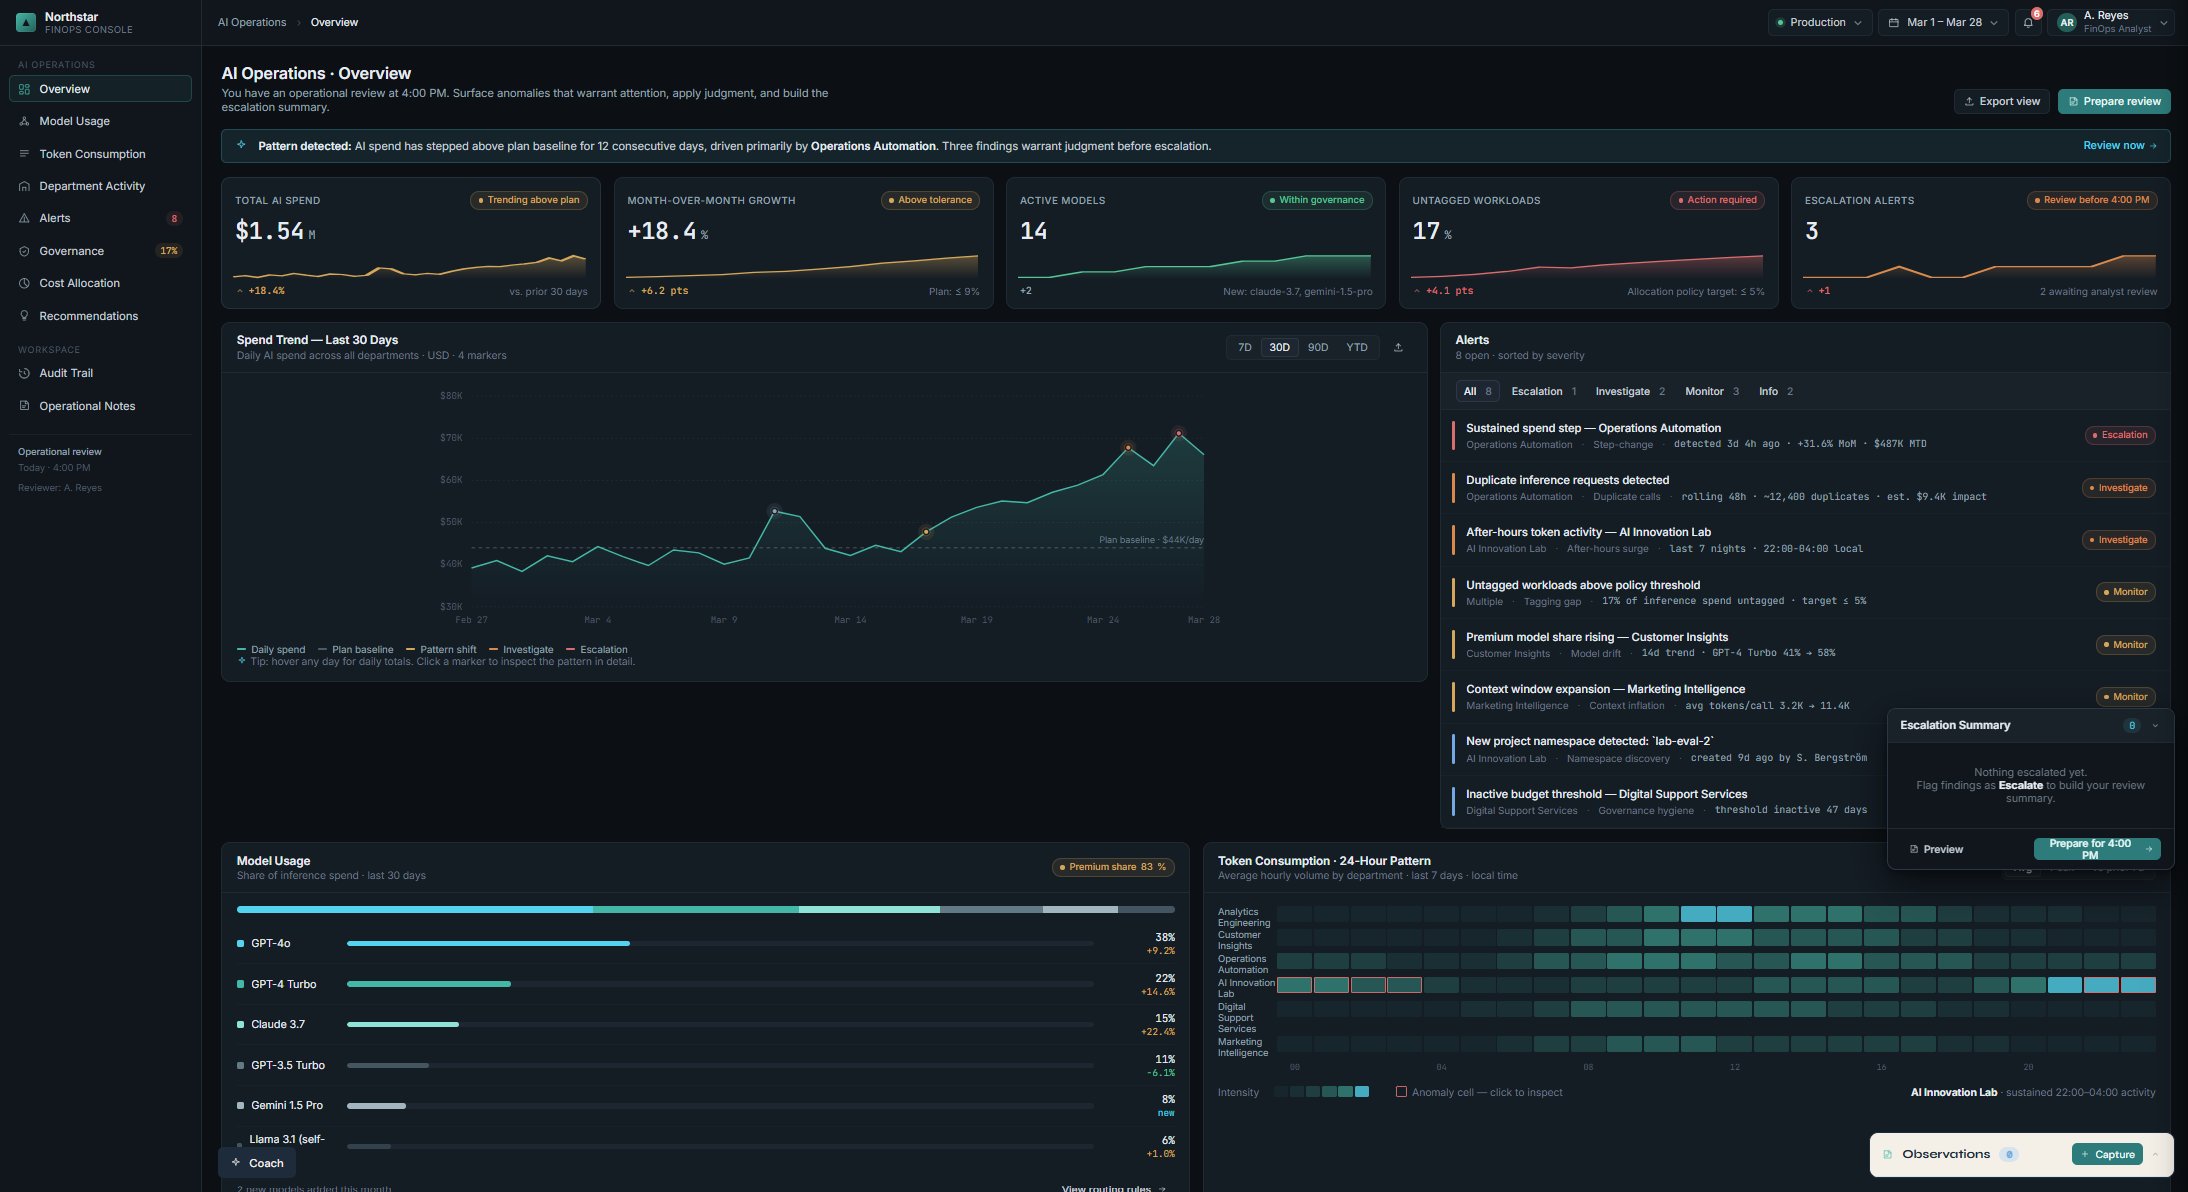
Task: Select the YTD range toggle
Action: tap(1356, 347)
